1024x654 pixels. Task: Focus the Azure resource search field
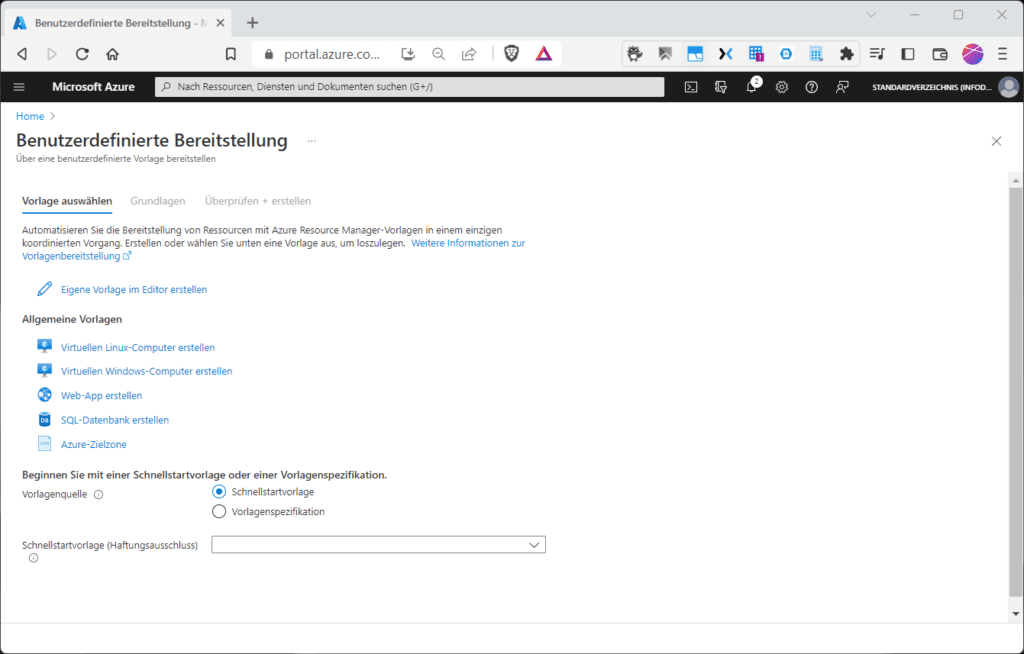click(409, 87)
